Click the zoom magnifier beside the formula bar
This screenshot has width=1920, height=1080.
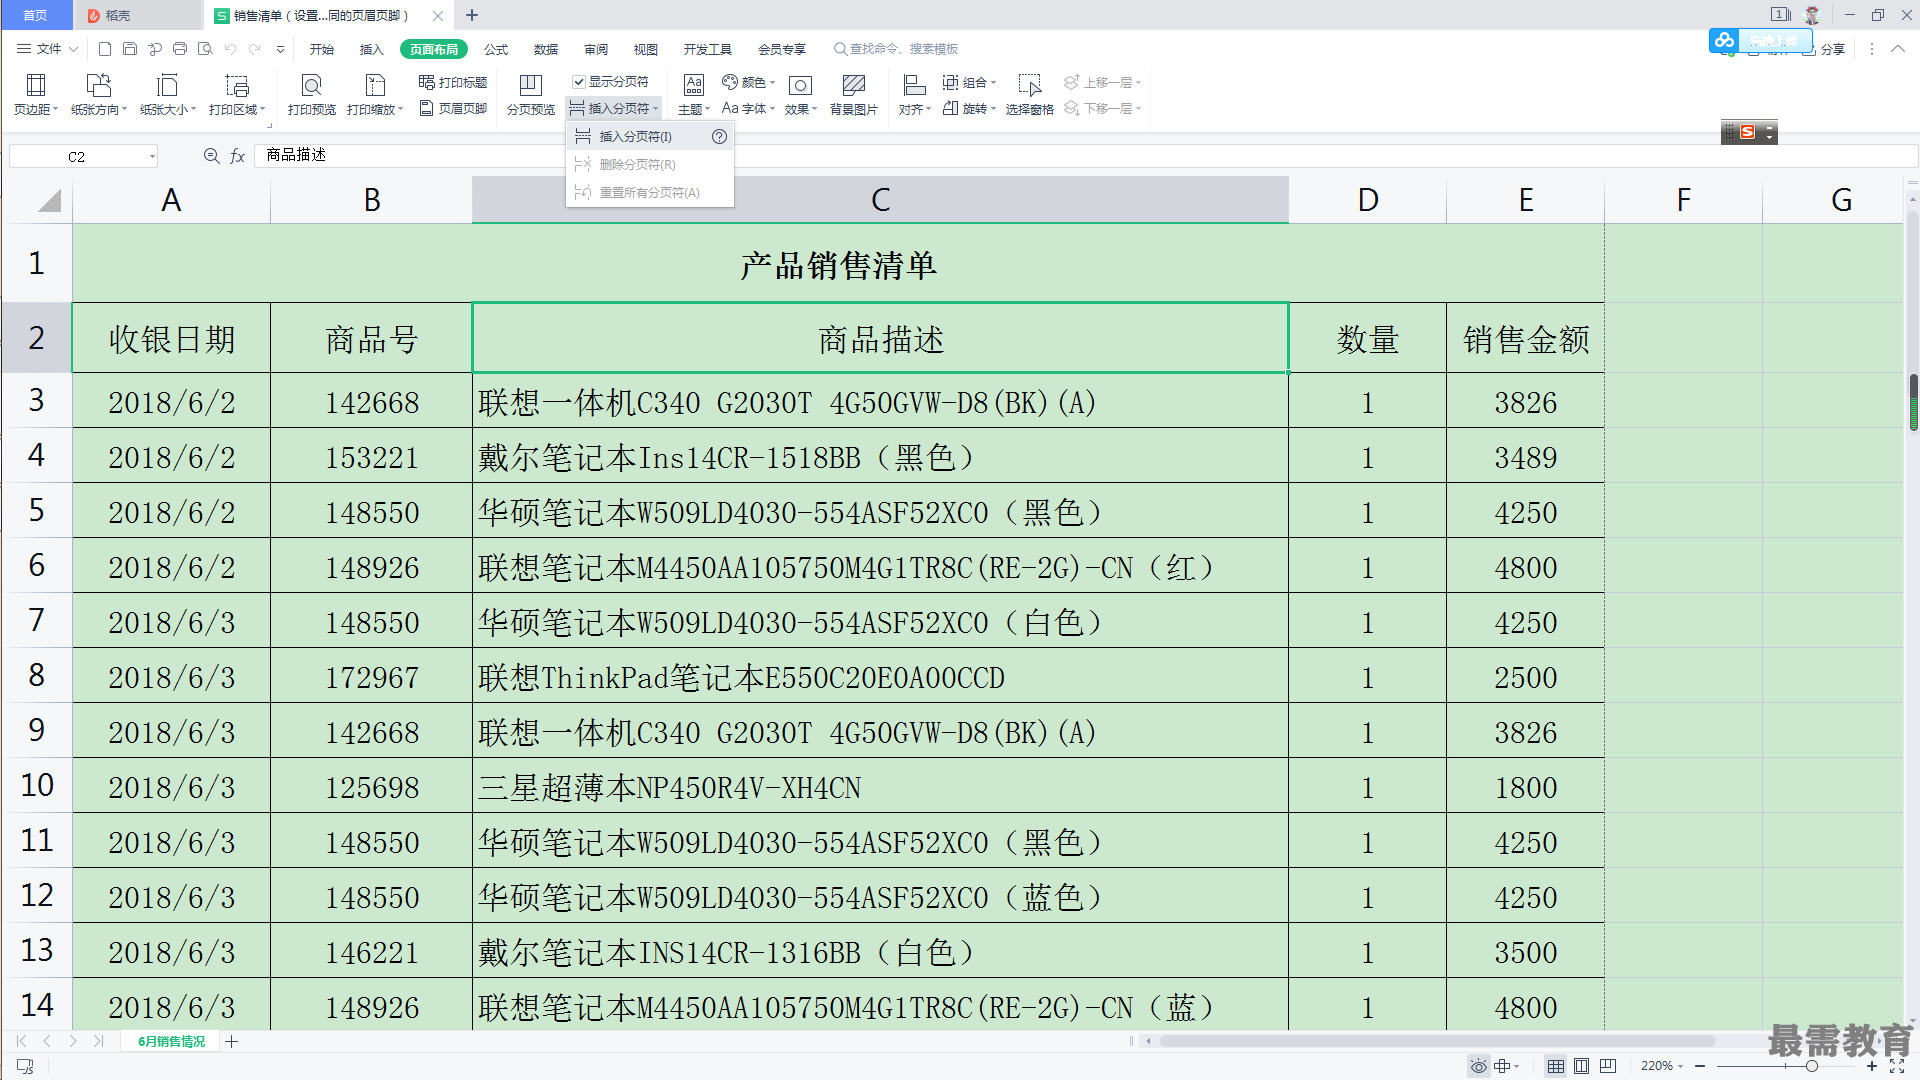pyautogui.click(x=211, y=156)
